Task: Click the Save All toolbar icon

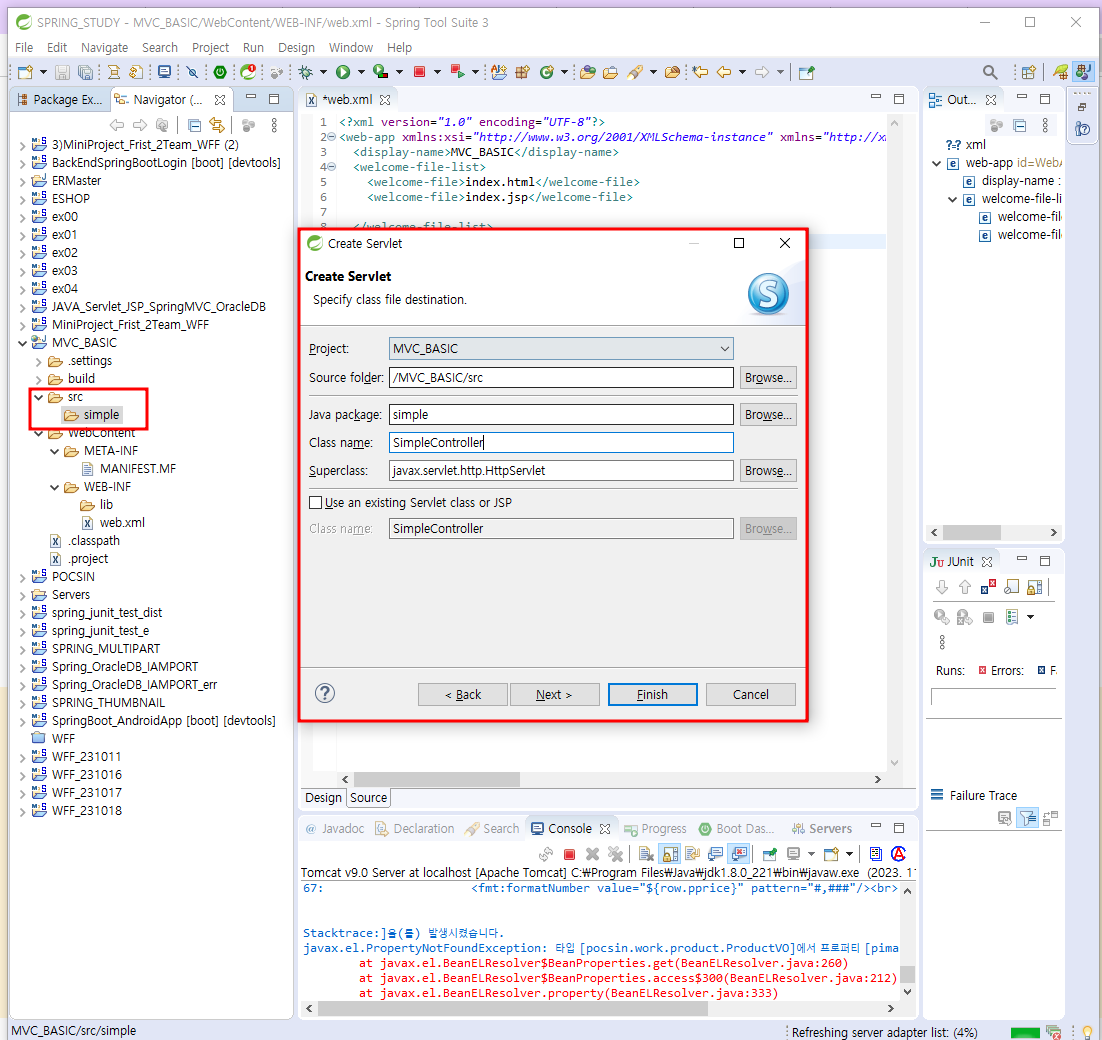Action: pyautogui.click(x=85, y=72)
